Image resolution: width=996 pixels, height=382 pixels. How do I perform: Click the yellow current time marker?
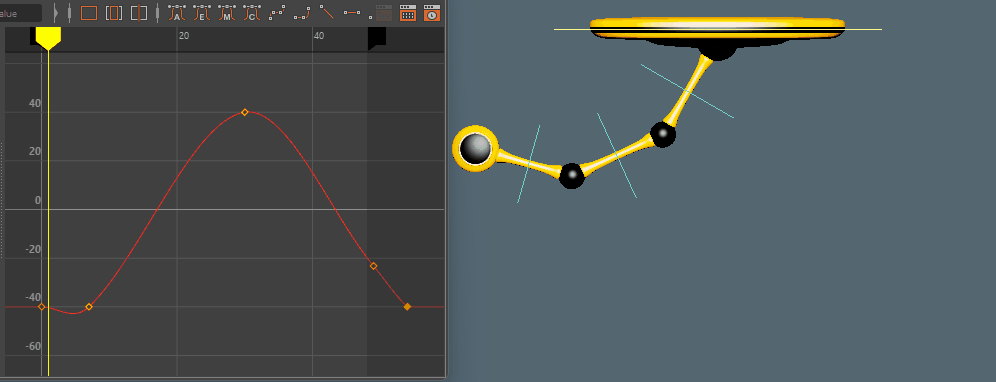click(48, 38)
